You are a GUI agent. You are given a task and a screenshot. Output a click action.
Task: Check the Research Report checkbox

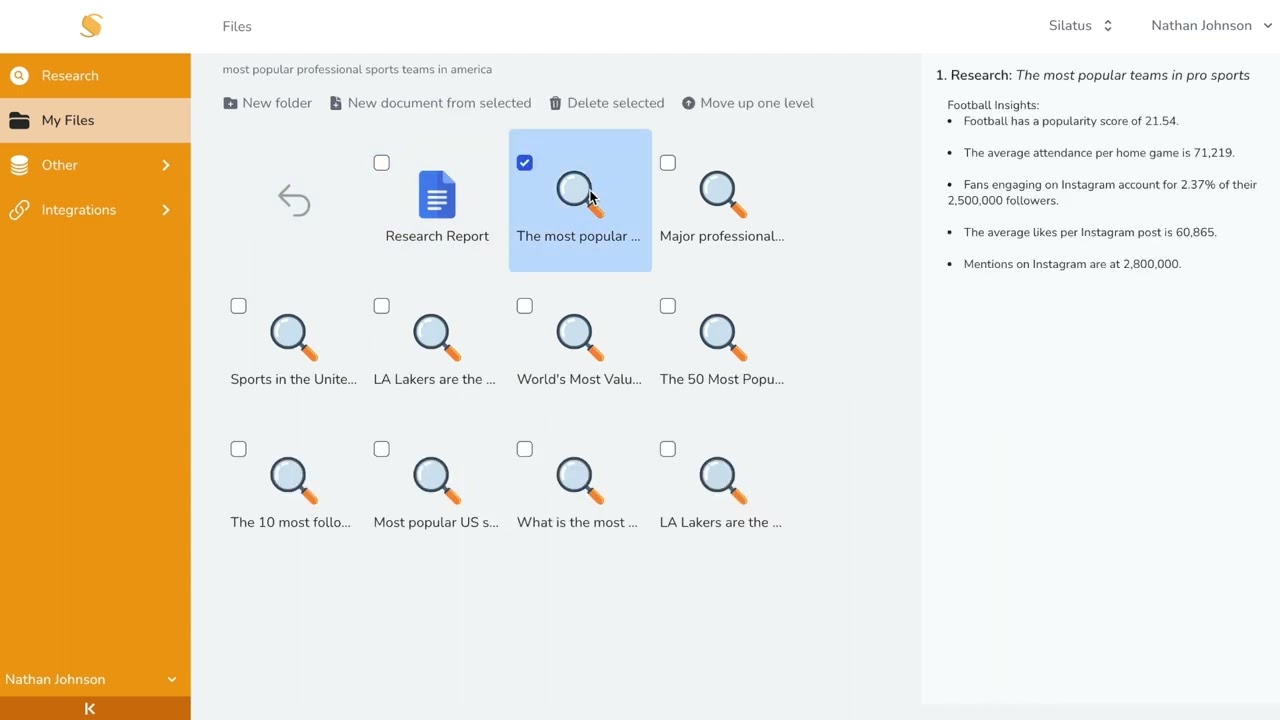(x=381, y=163)
